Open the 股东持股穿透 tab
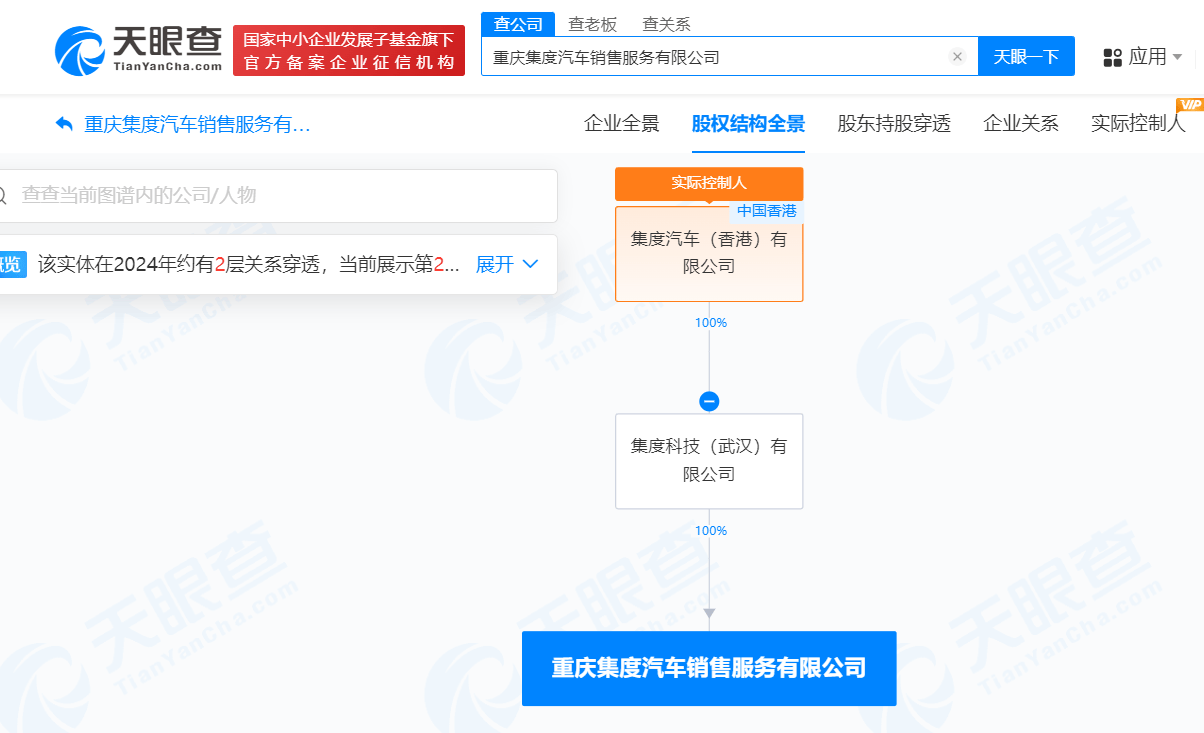This screenshot has height=733, width=1204. [893, 124]
